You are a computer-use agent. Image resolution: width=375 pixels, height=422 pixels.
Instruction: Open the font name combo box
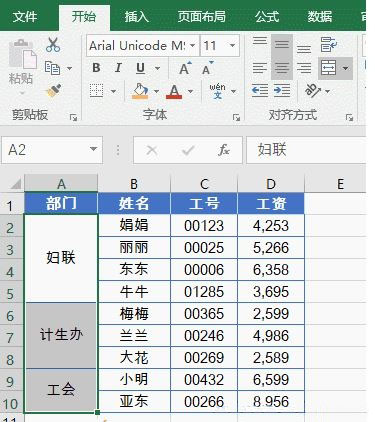coord(142,45)
